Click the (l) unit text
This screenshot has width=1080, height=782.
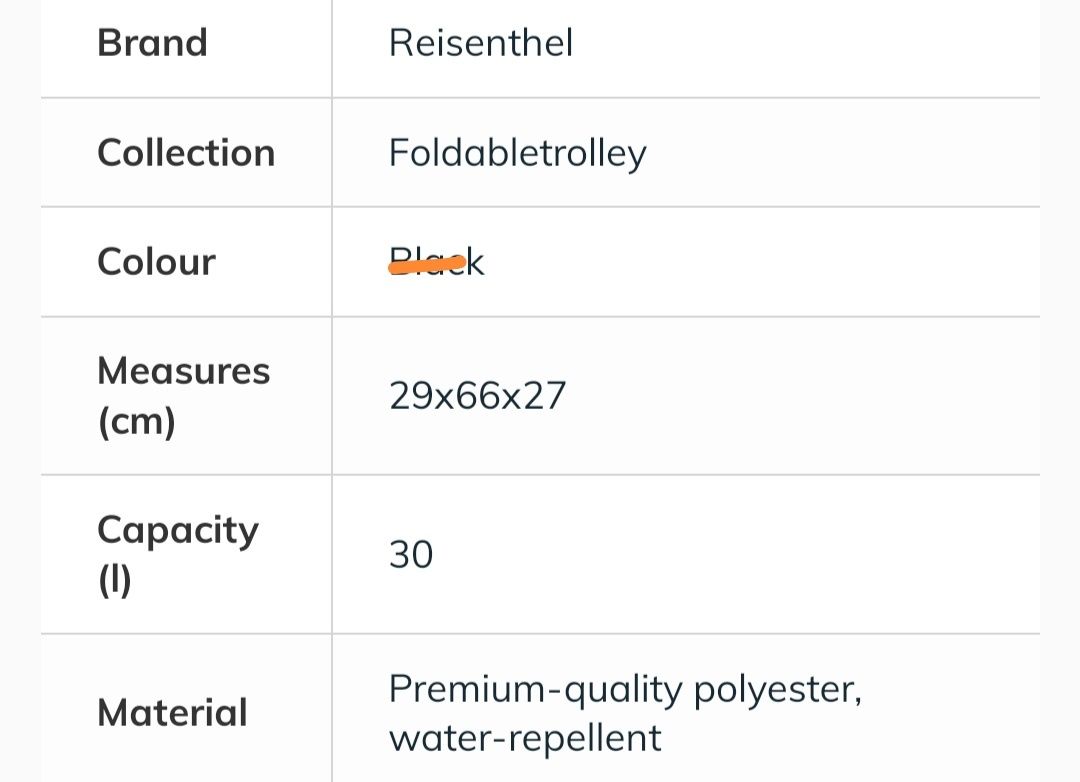click(114, 580)
